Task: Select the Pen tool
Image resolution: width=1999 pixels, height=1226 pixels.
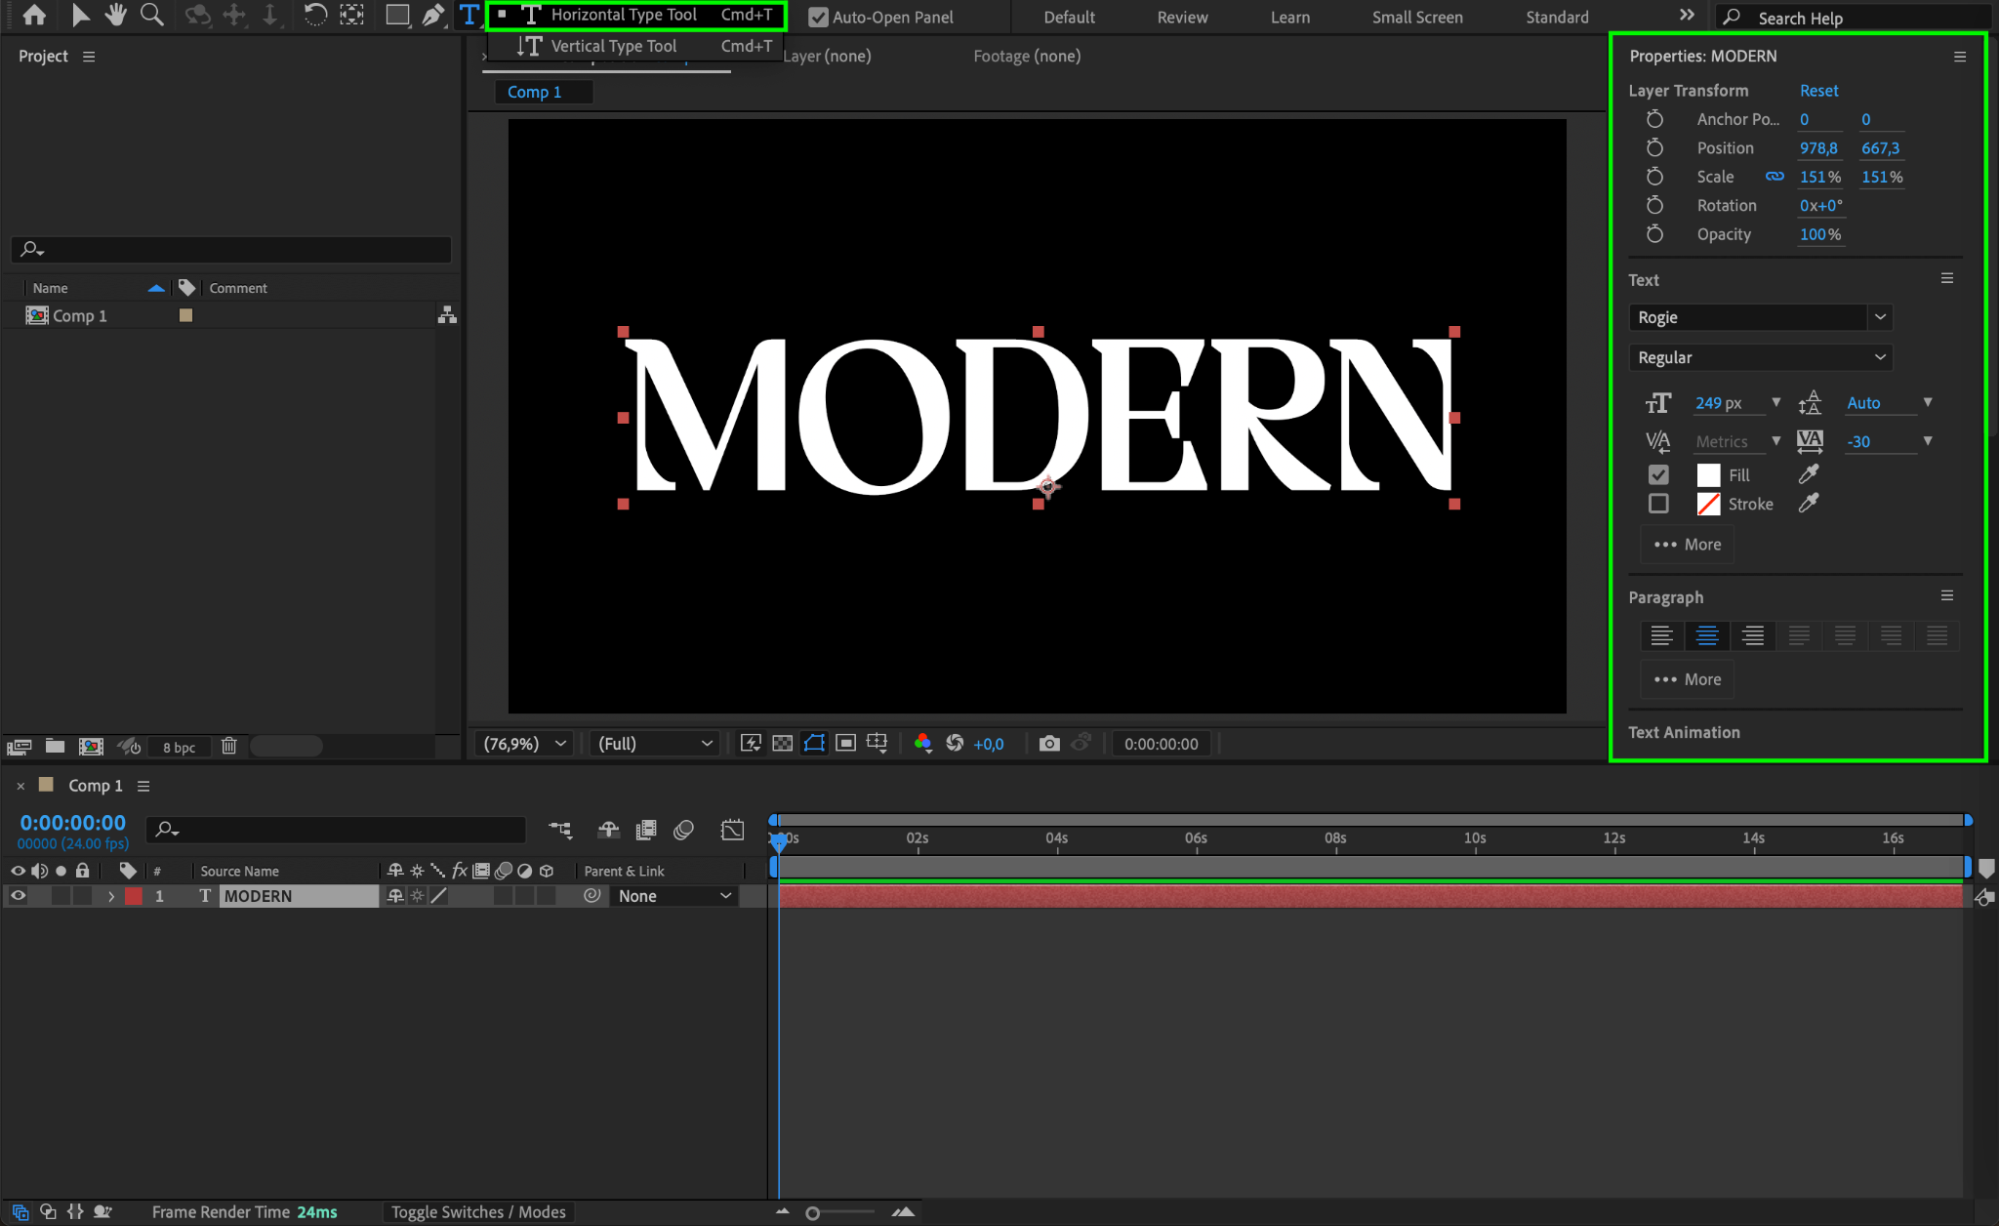Action: (x=432, y=15)
